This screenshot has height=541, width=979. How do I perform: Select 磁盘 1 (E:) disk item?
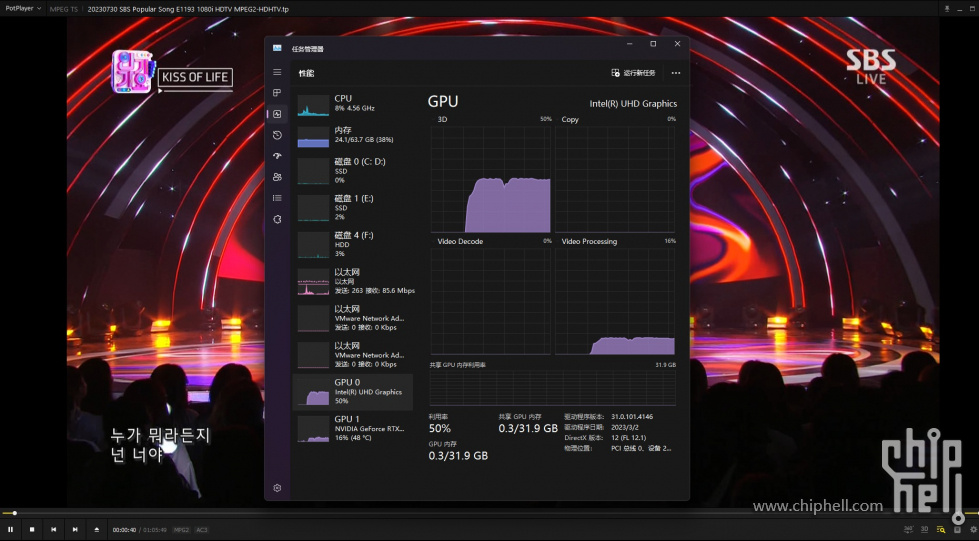tap(353, 207)
